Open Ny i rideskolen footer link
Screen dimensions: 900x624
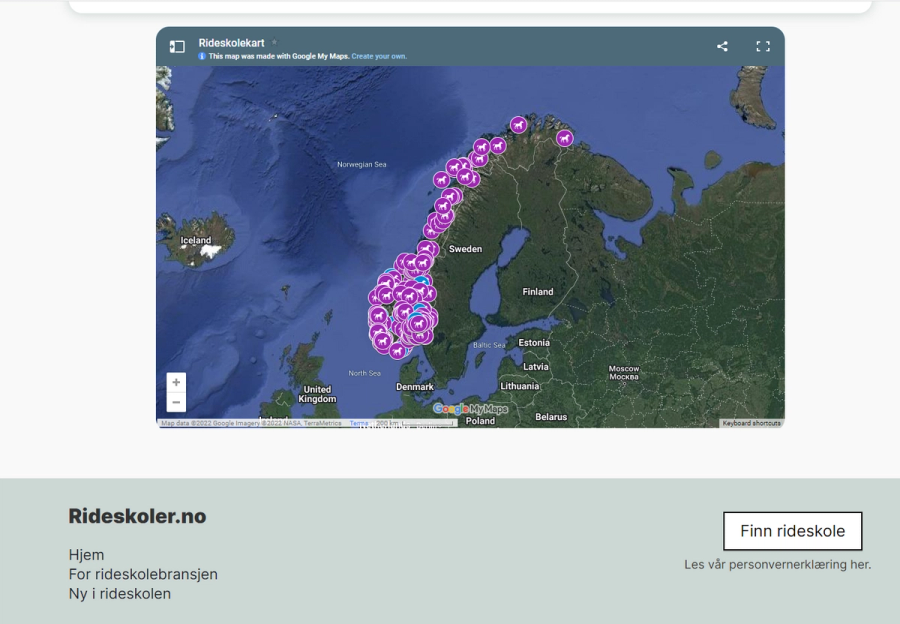(x=119, y=594)
